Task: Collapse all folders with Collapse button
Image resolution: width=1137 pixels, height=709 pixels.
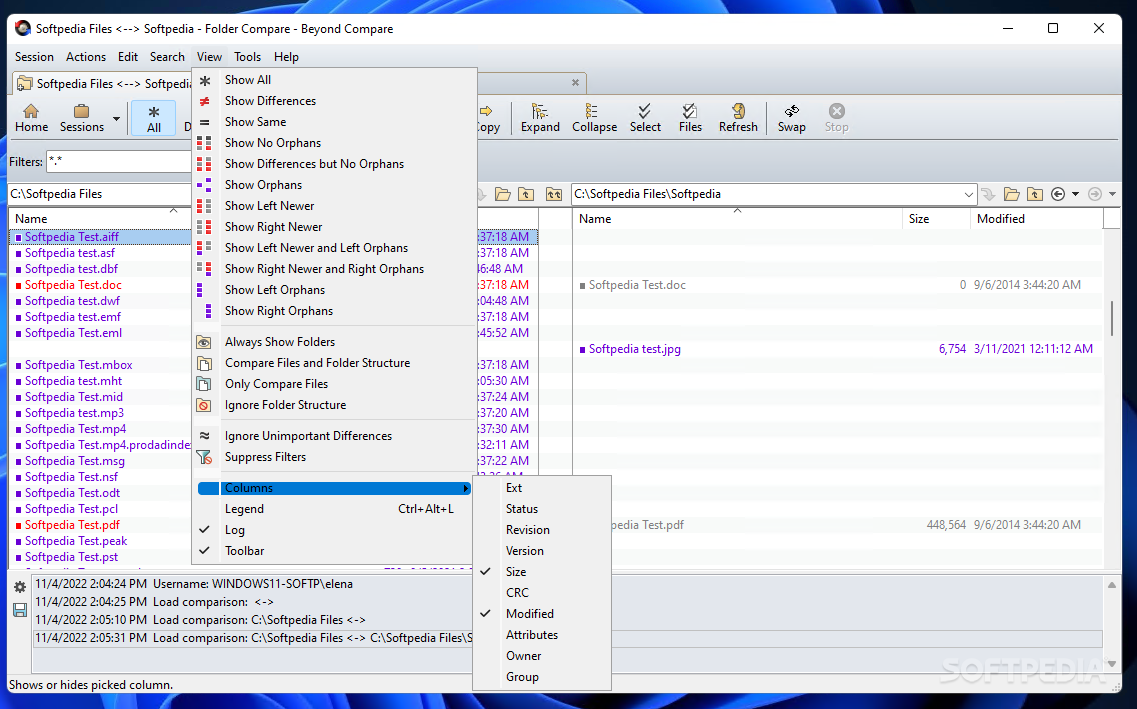Action: pos(594,118)
